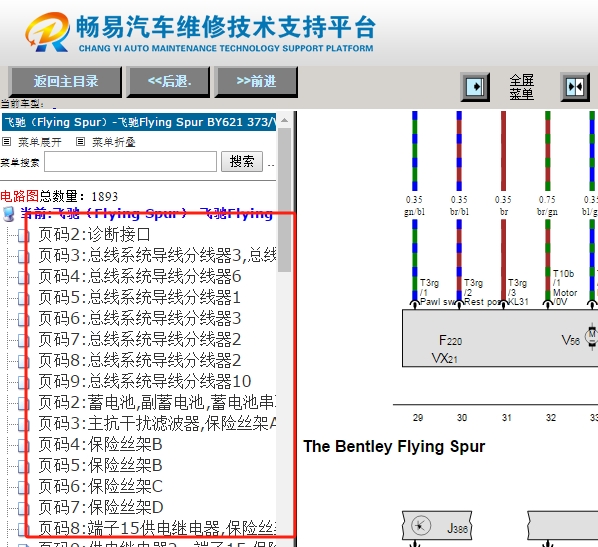Click page icon beside 页码6:保险丝架C
Image resolution: width=598 pixels, height=547 pixels.
pyautogui.click(x=23, y=487)
